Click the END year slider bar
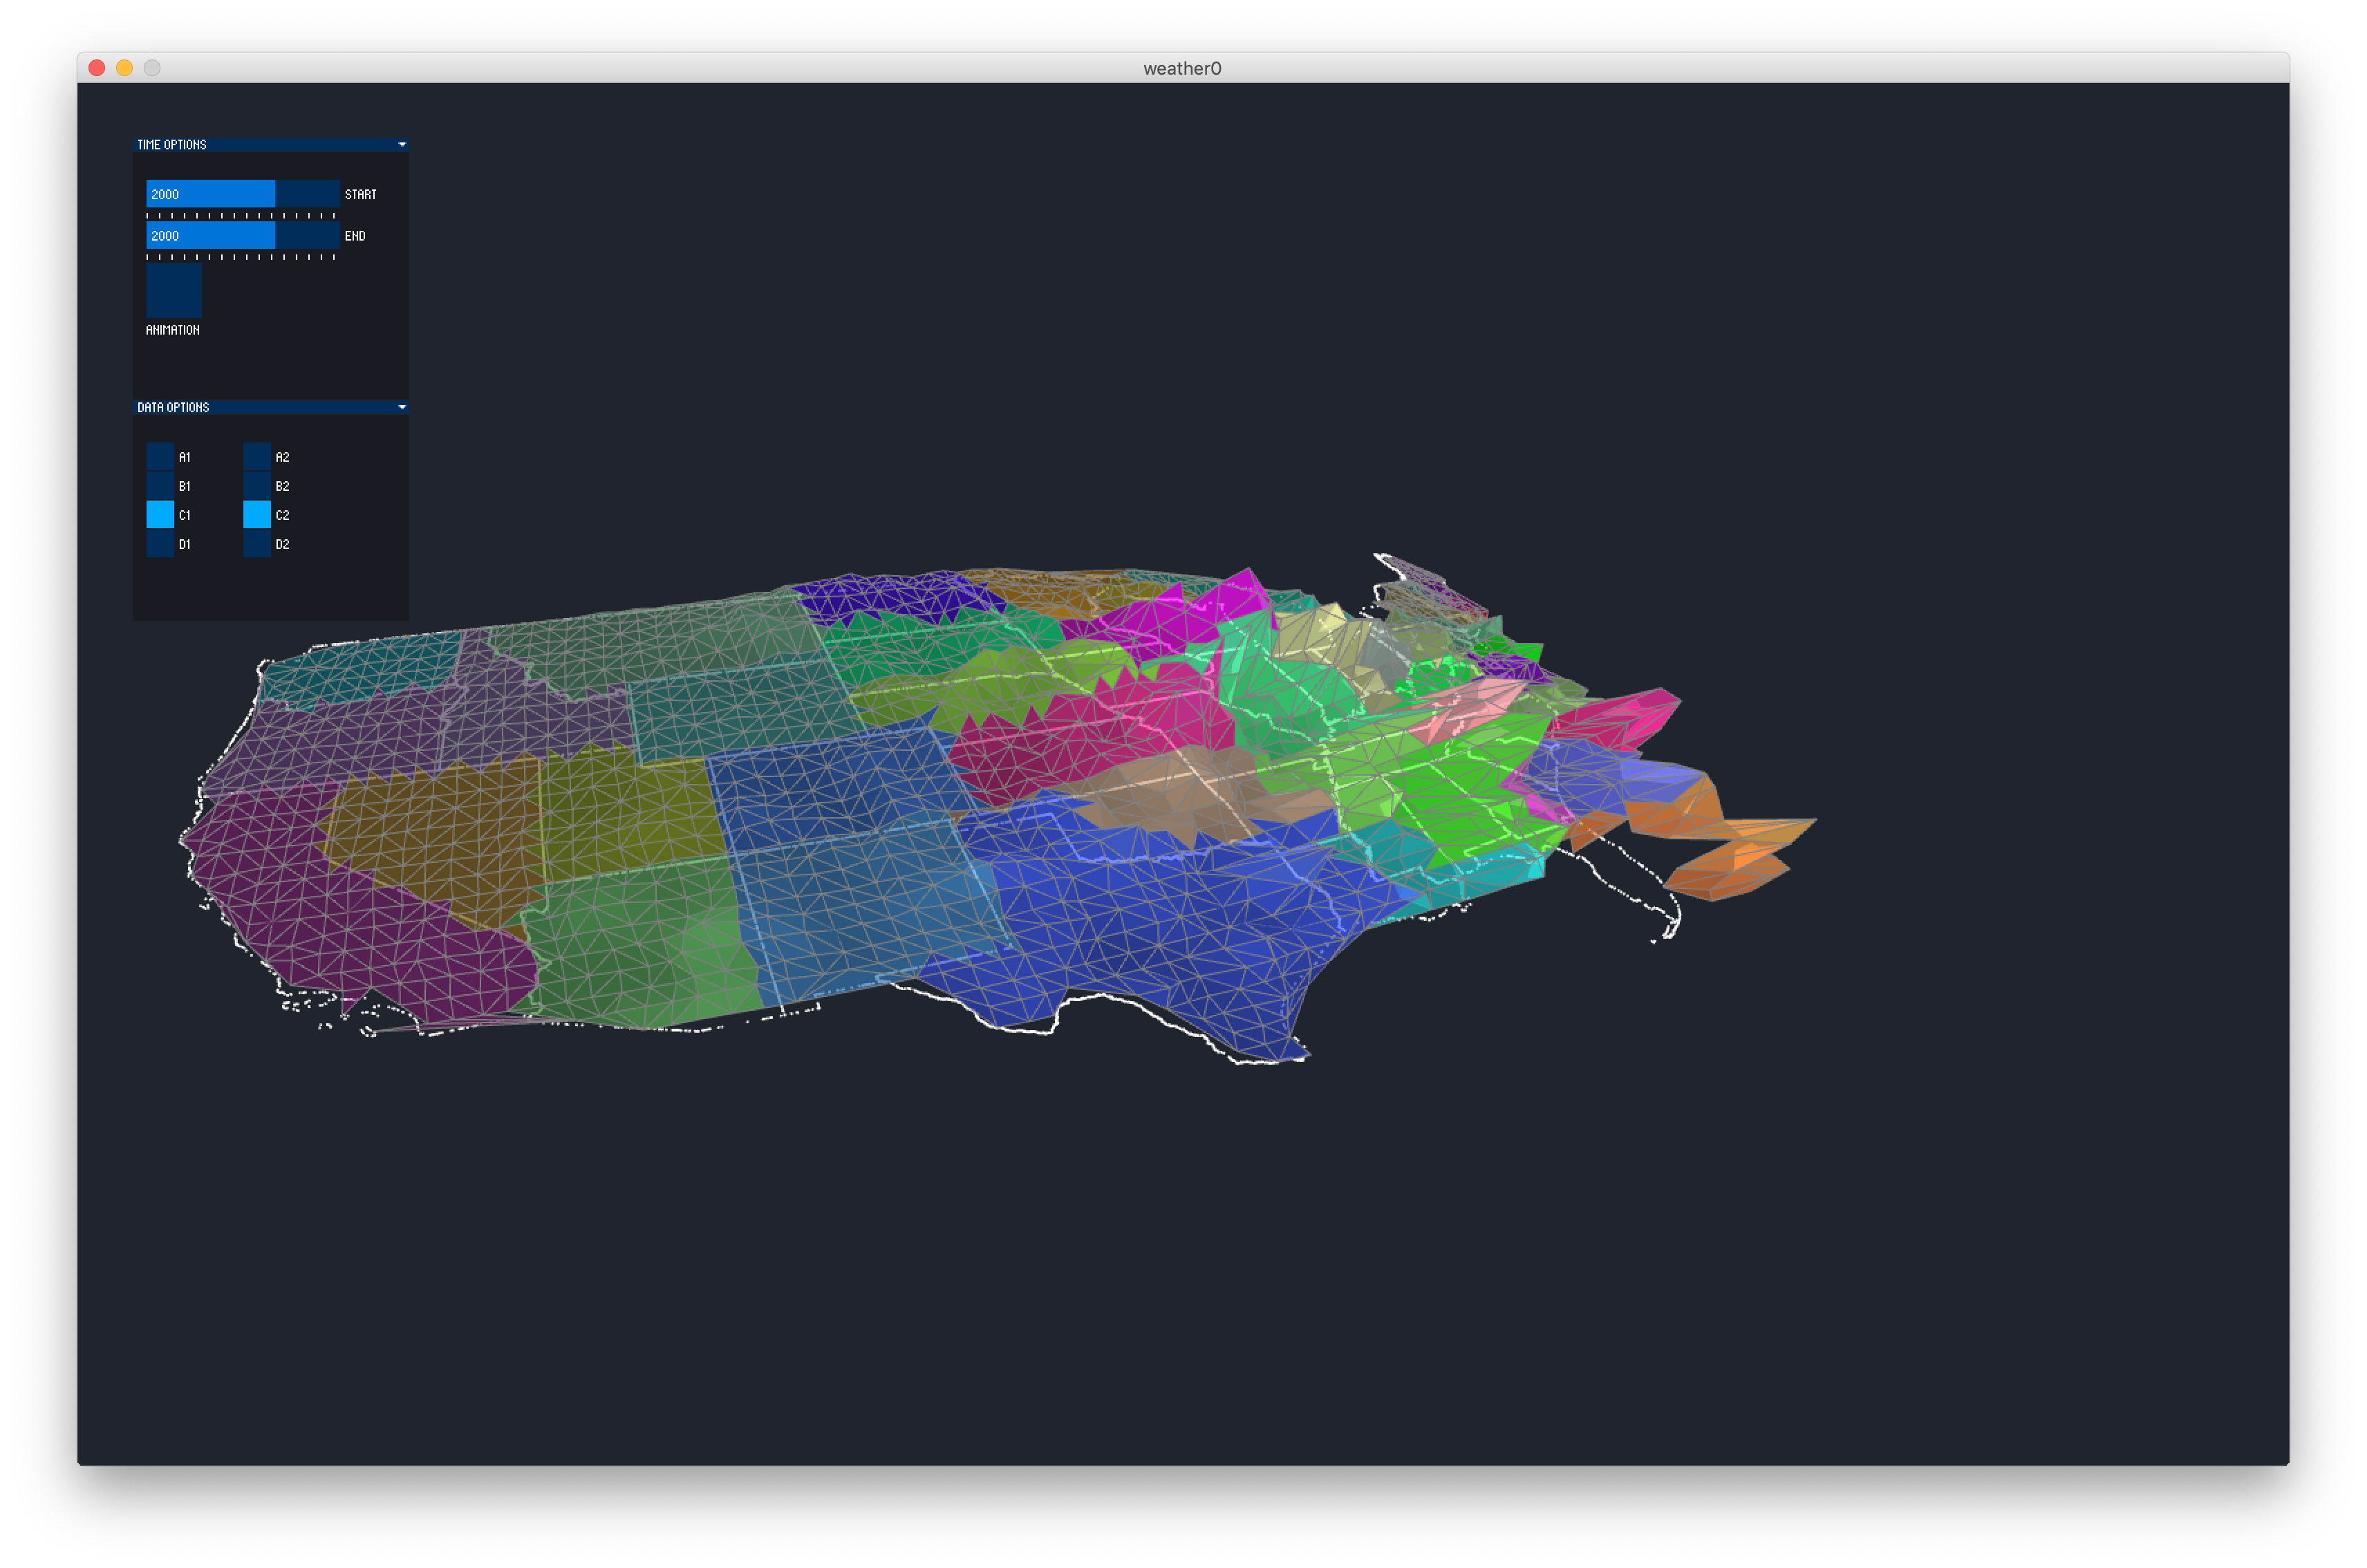The width and height of the screenshot is (2367, 1568). (x=242, y=236)
